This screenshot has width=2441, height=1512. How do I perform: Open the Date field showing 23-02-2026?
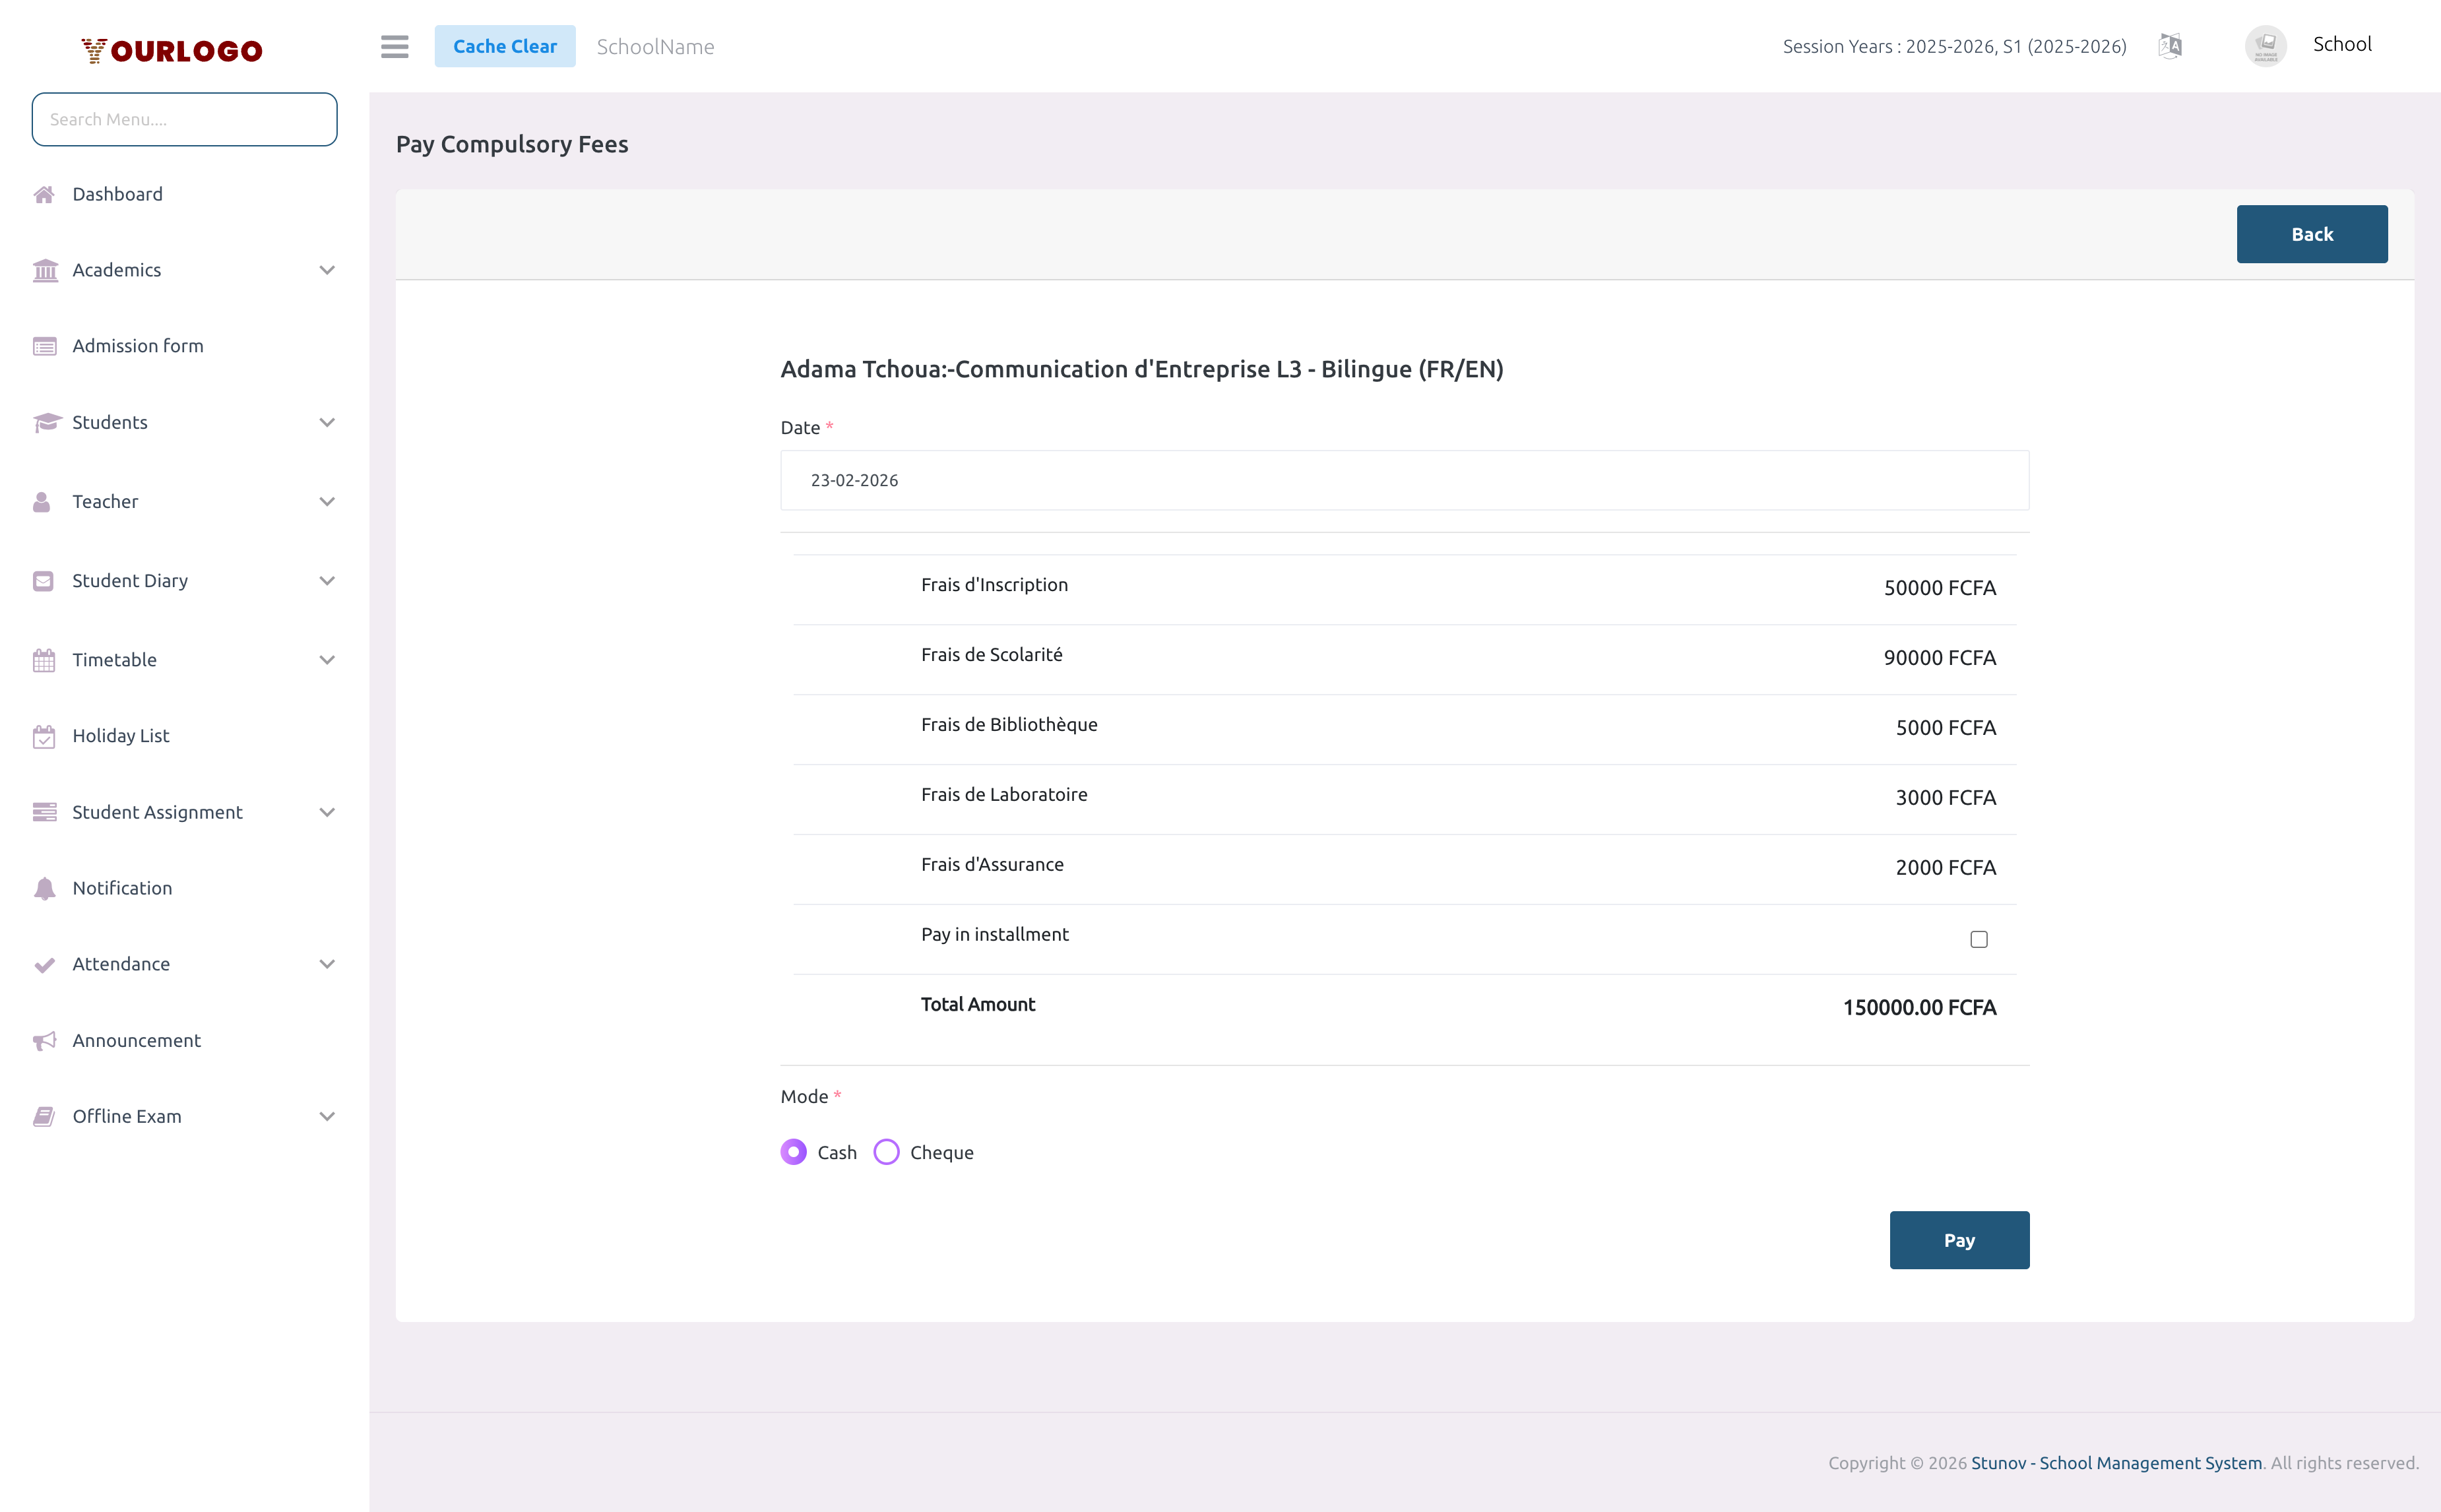click(1403, 480)
